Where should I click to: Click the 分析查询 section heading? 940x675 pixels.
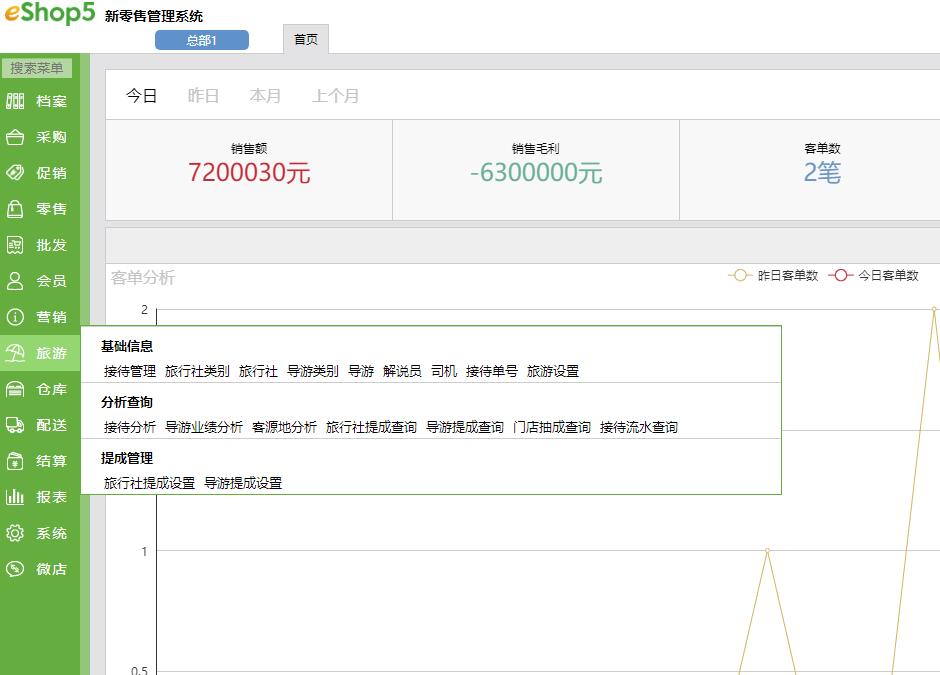(x=127, y=402)
